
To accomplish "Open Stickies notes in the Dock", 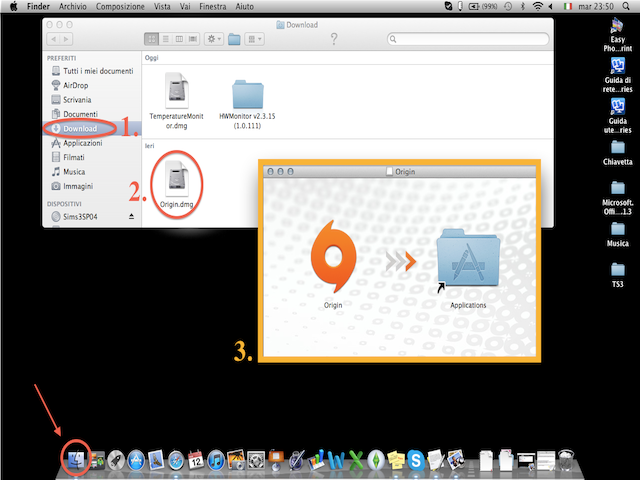I will (x=396, y=461).
